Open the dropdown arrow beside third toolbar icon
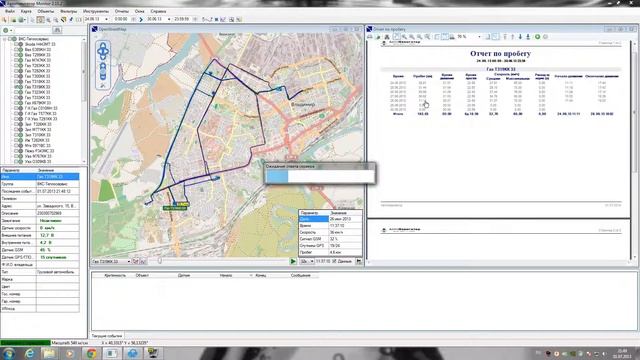Viewport: 640px width, 360px height. 25,19
